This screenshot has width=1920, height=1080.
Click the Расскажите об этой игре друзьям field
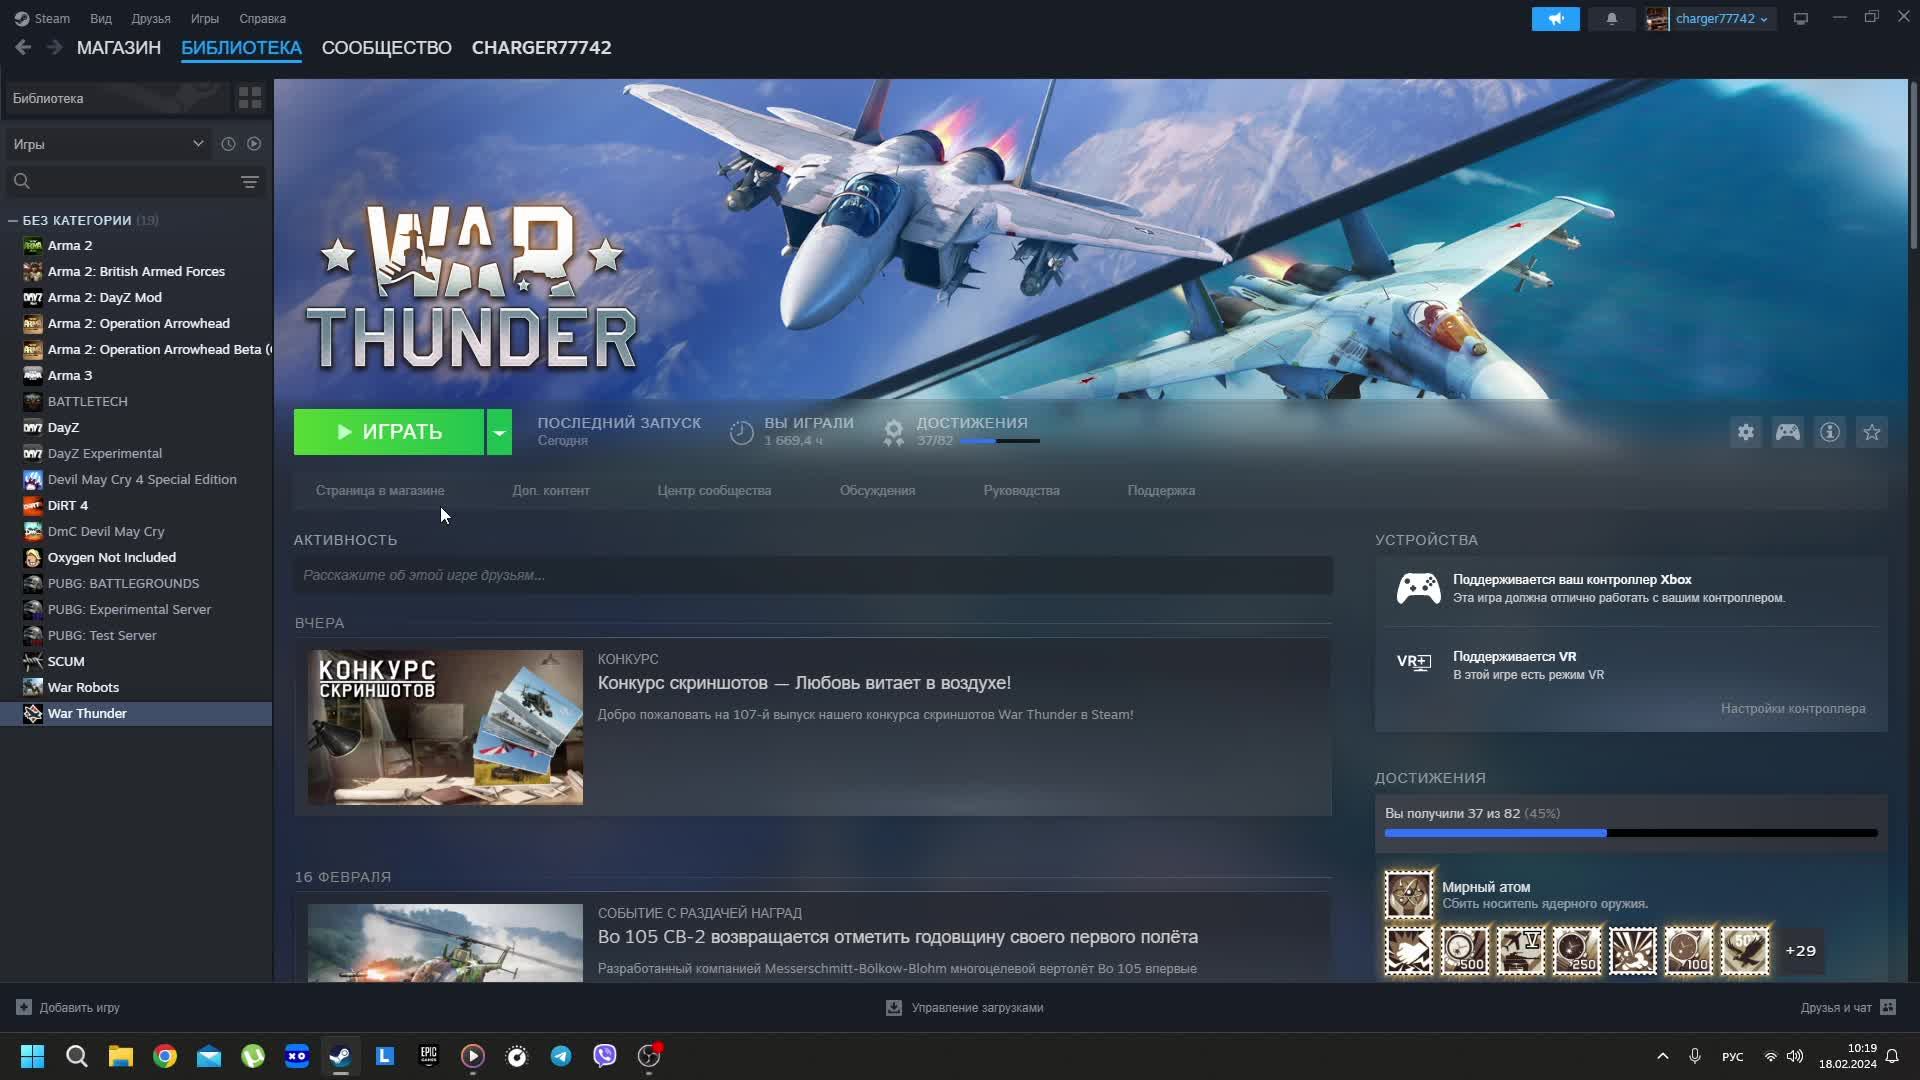point(812,575)
